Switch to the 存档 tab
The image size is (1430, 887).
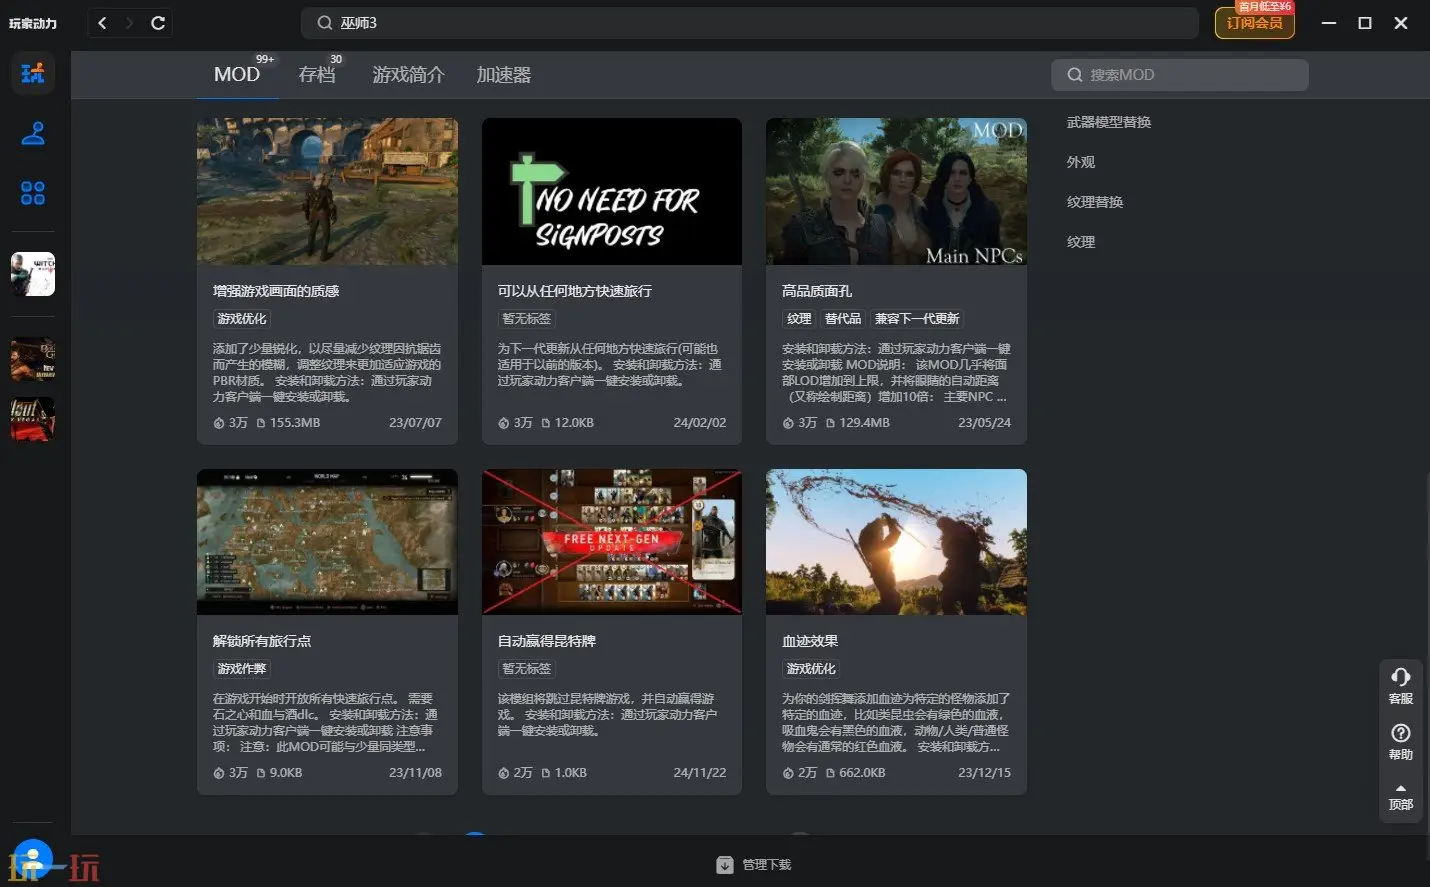pyautogui.click(x=317, y=75)
